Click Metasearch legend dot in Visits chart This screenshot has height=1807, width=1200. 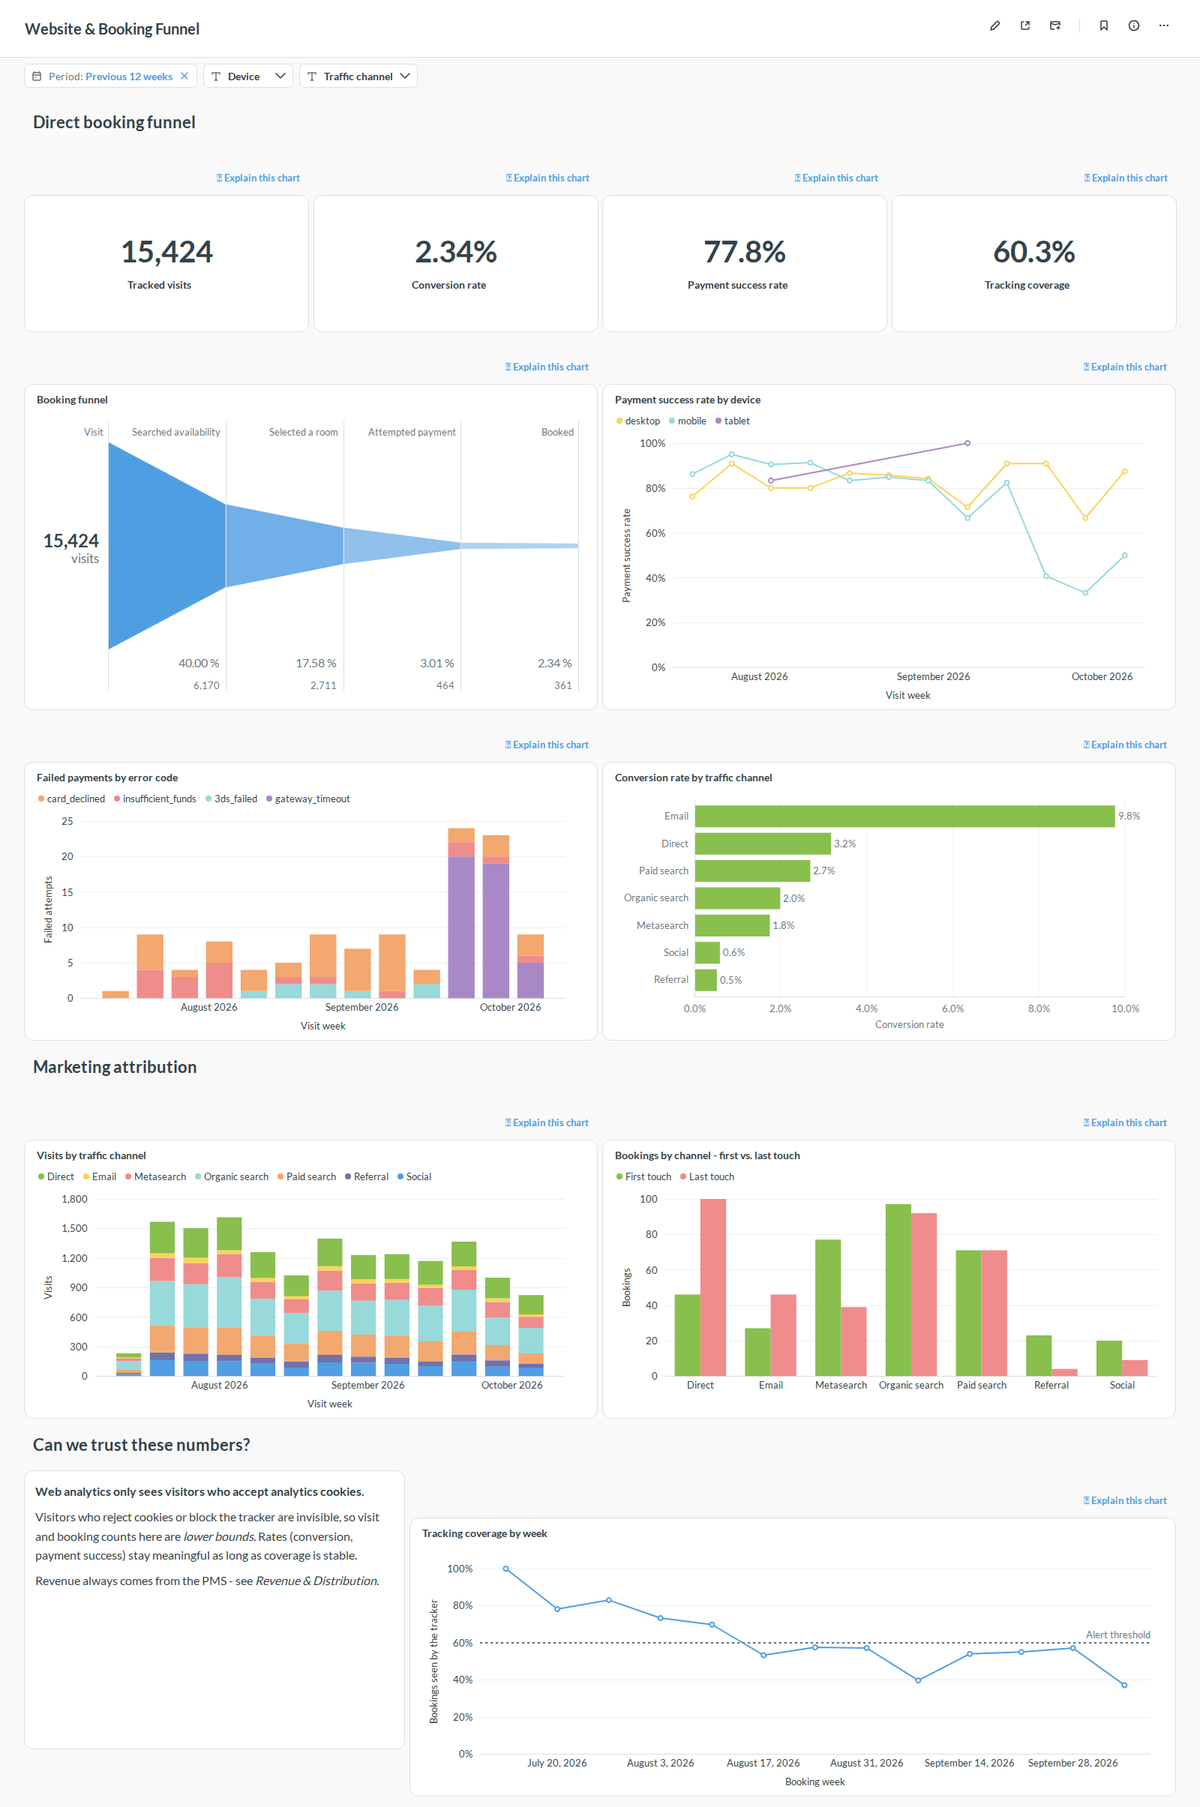pos(128,1177)
